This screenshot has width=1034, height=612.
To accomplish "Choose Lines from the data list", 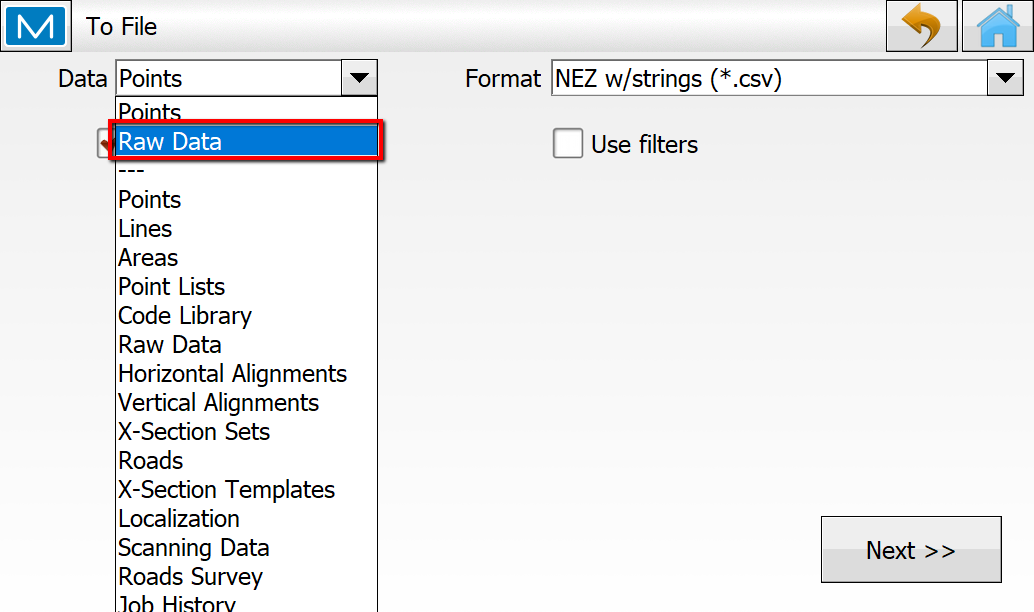I will [145, 229].
